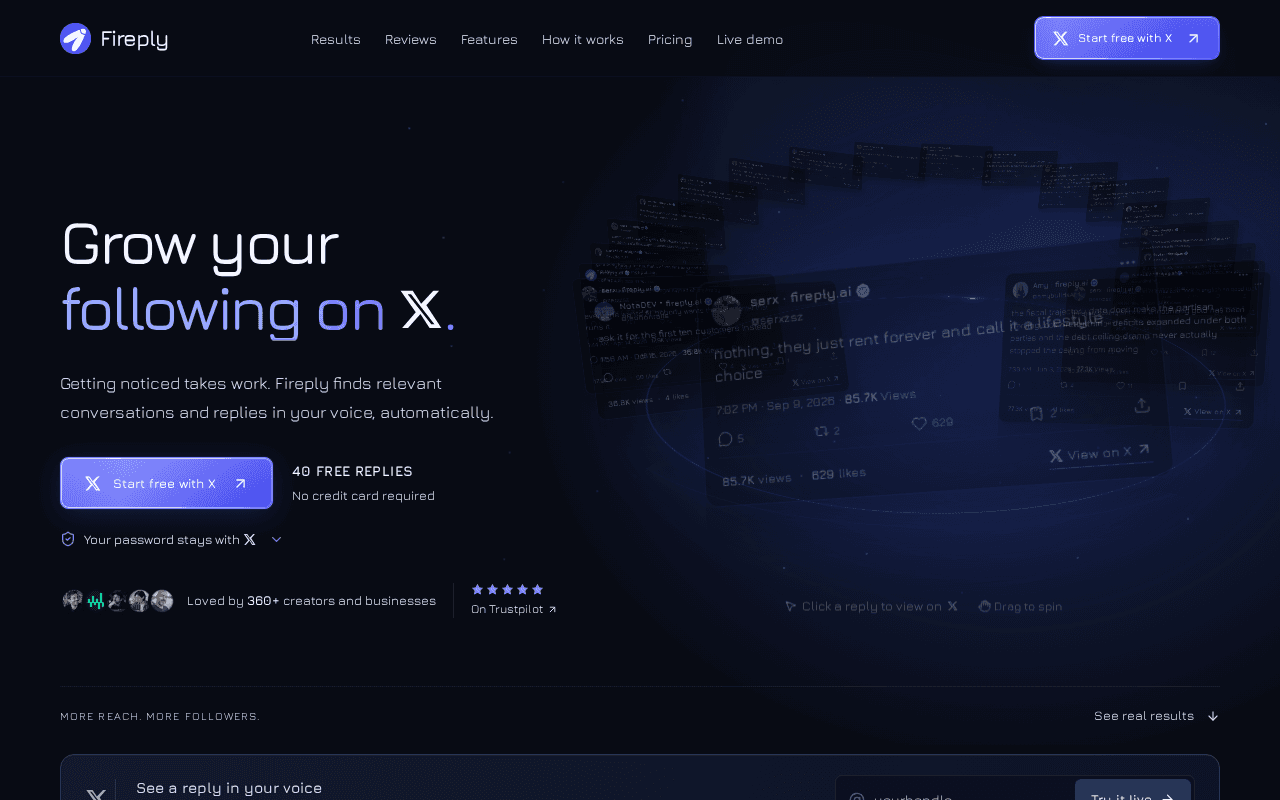Open the Pricing nav item
This screenshot has height=800, width=1280.
(670, 39)
